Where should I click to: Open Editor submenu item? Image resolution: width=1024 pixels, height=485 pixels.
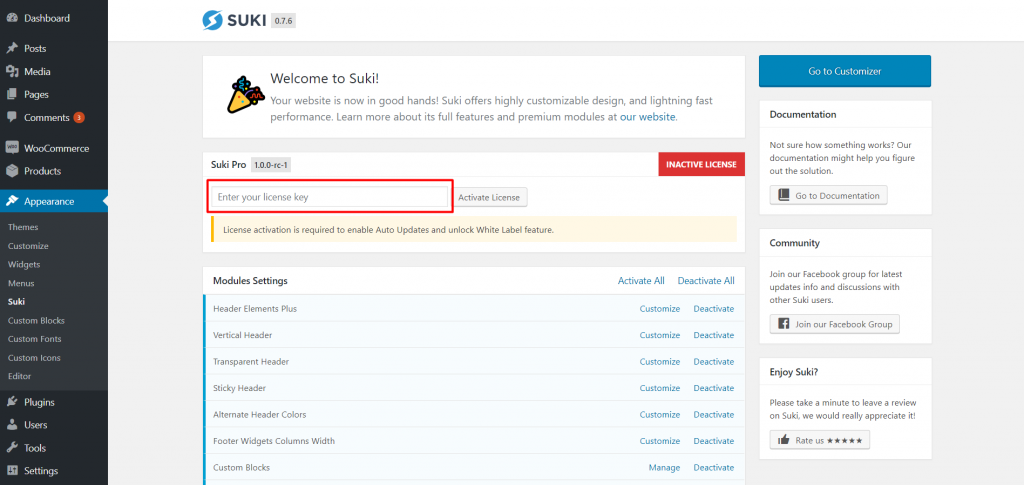click(20, 376)
